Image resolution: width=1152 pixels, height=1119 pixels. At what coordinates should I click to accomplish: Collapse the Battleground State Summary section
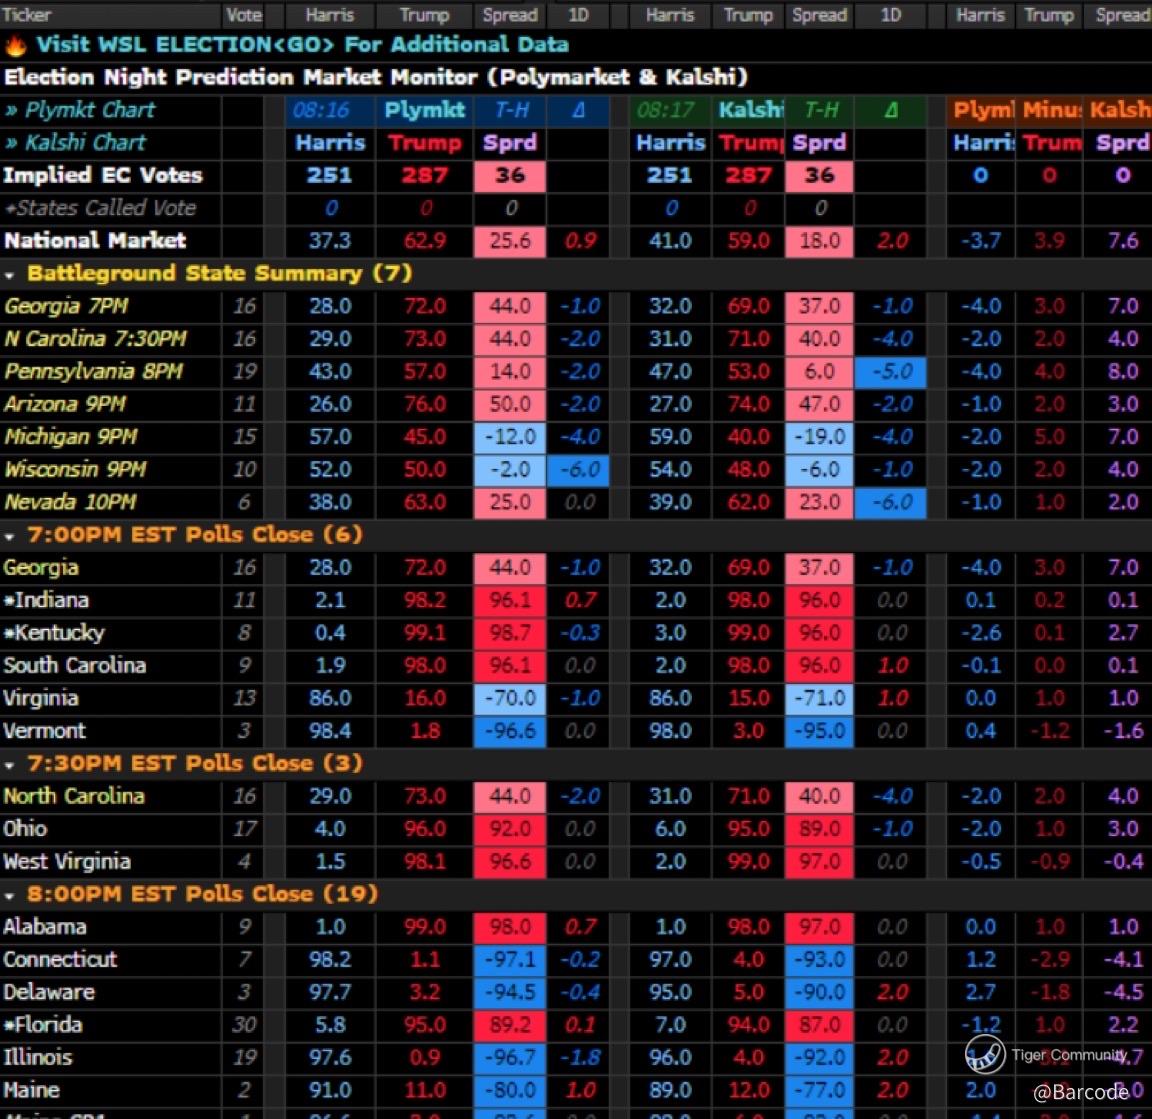pyautogui.click(x=10, y=274)
